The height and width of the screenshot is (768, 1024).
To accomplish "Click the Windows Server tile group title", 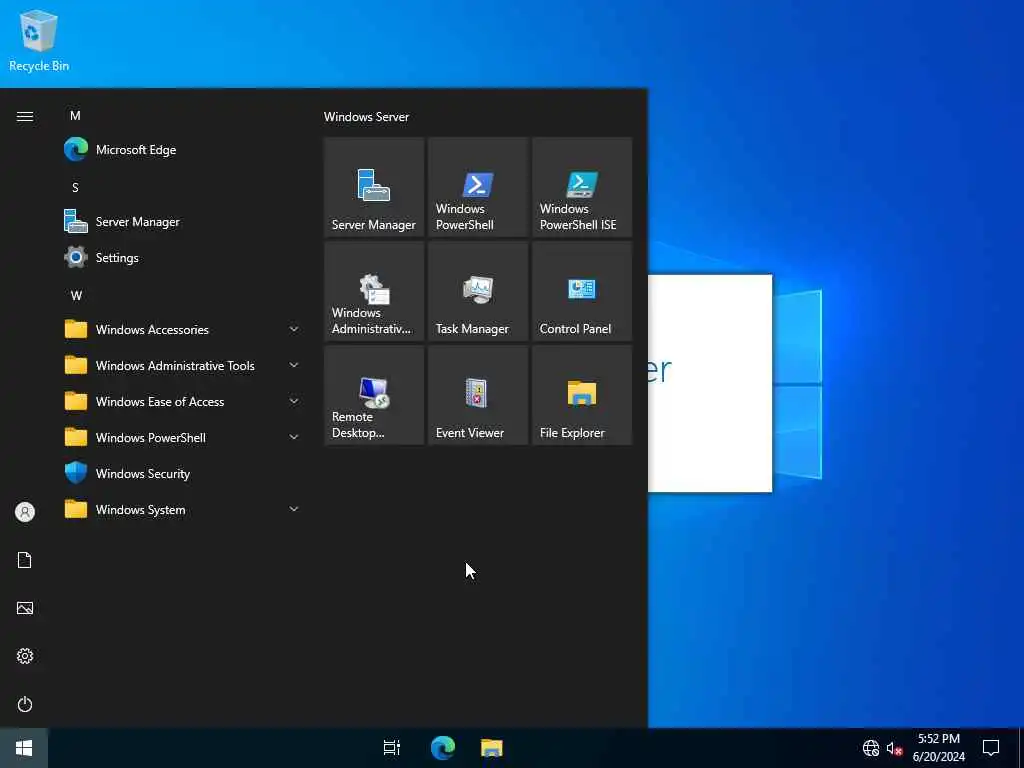I will point(366,117).
